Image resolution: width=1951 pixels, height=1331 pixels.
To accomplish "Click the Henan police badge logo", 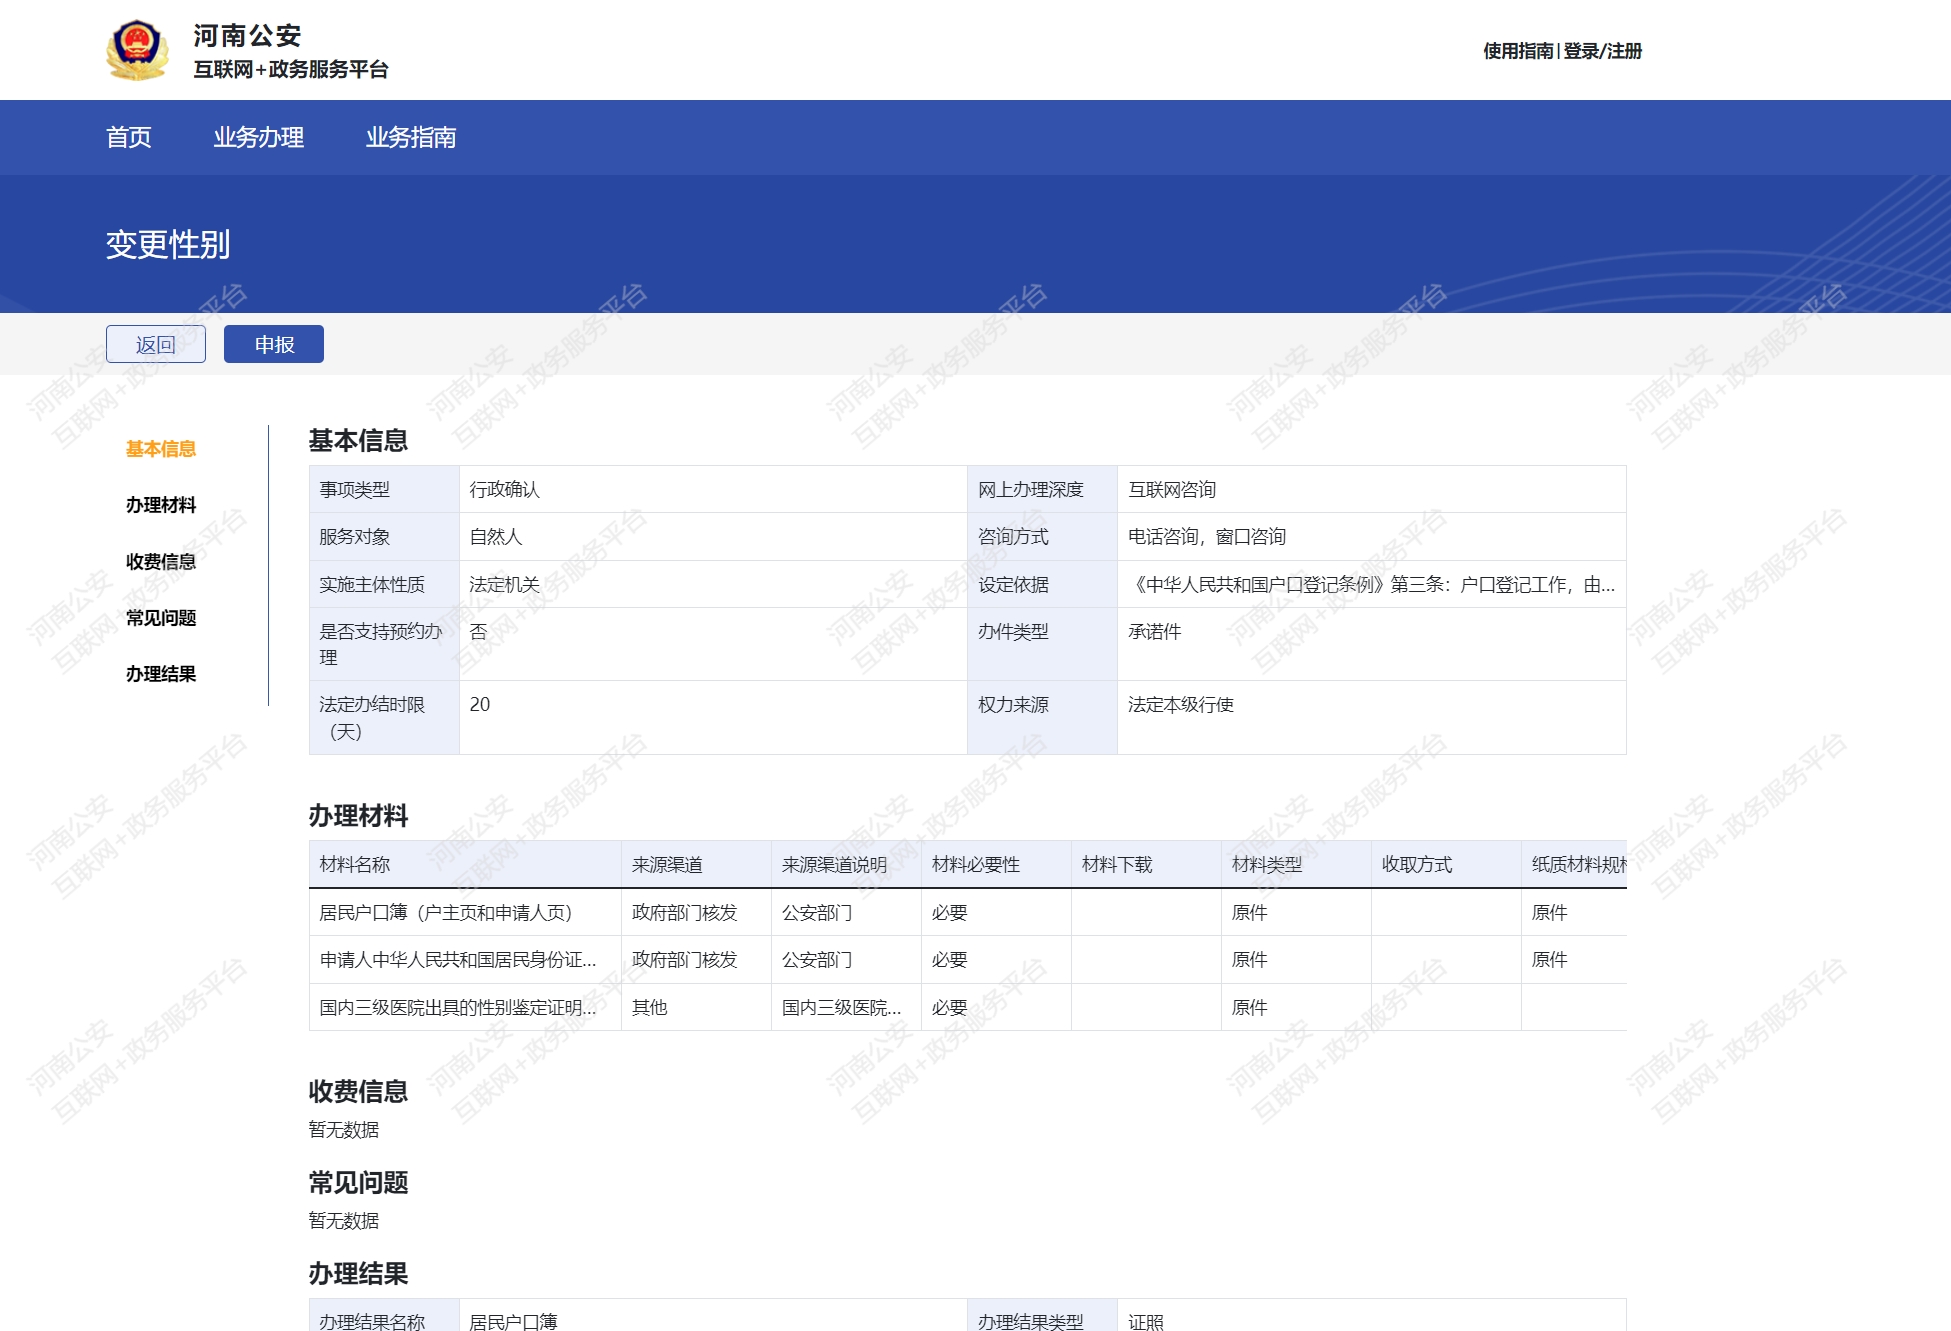I will (x=137, y=50).
